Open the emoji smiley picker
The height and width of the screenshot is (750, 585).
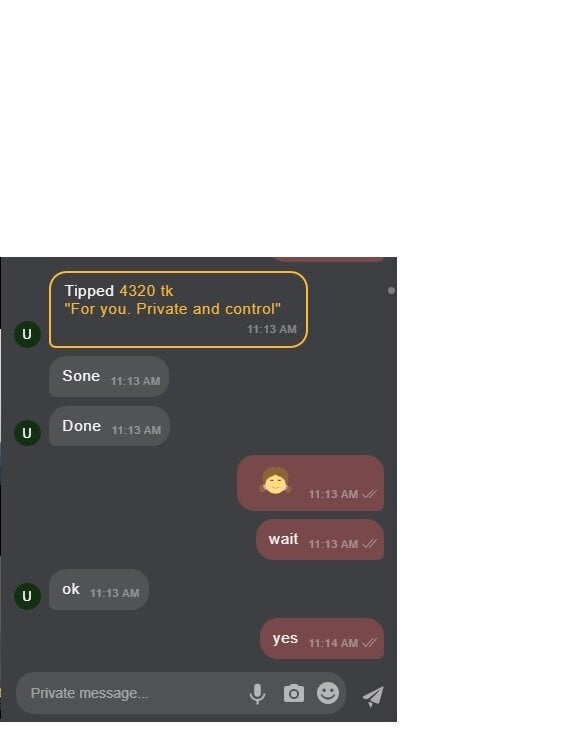[328, 693]
